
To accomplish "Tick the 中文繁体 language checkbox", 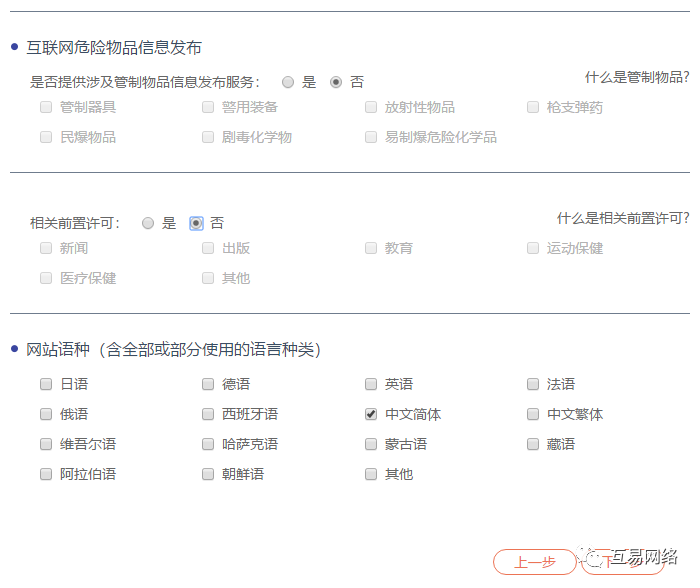I will pos(533,414).
